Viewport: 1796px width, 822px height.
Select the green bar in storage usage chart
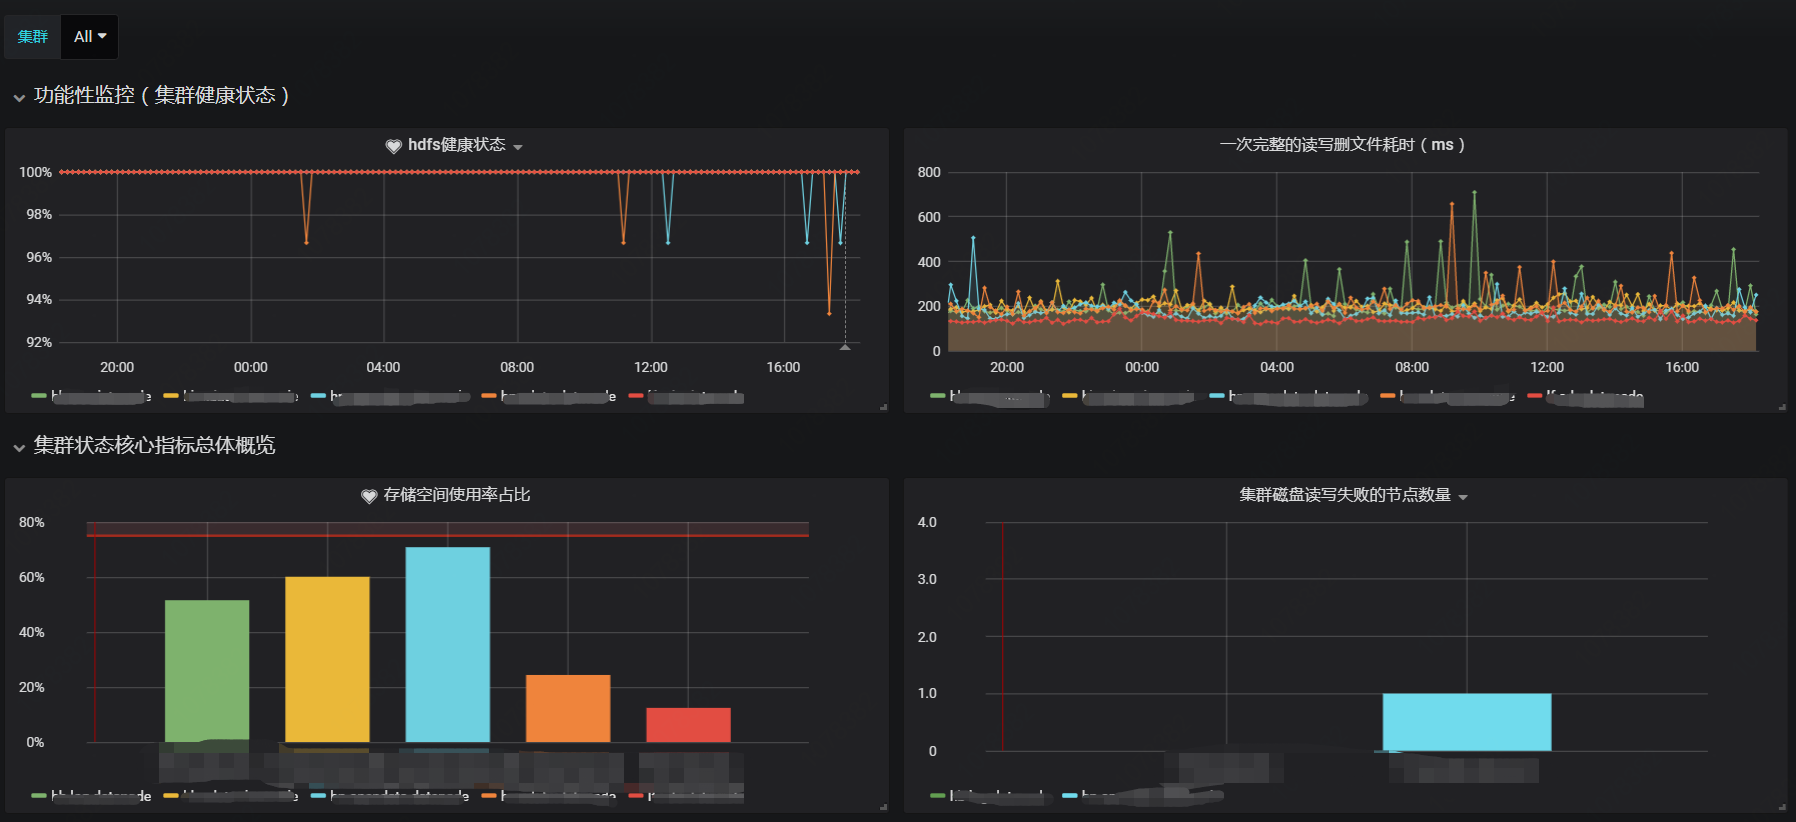(x=207, y=671)
